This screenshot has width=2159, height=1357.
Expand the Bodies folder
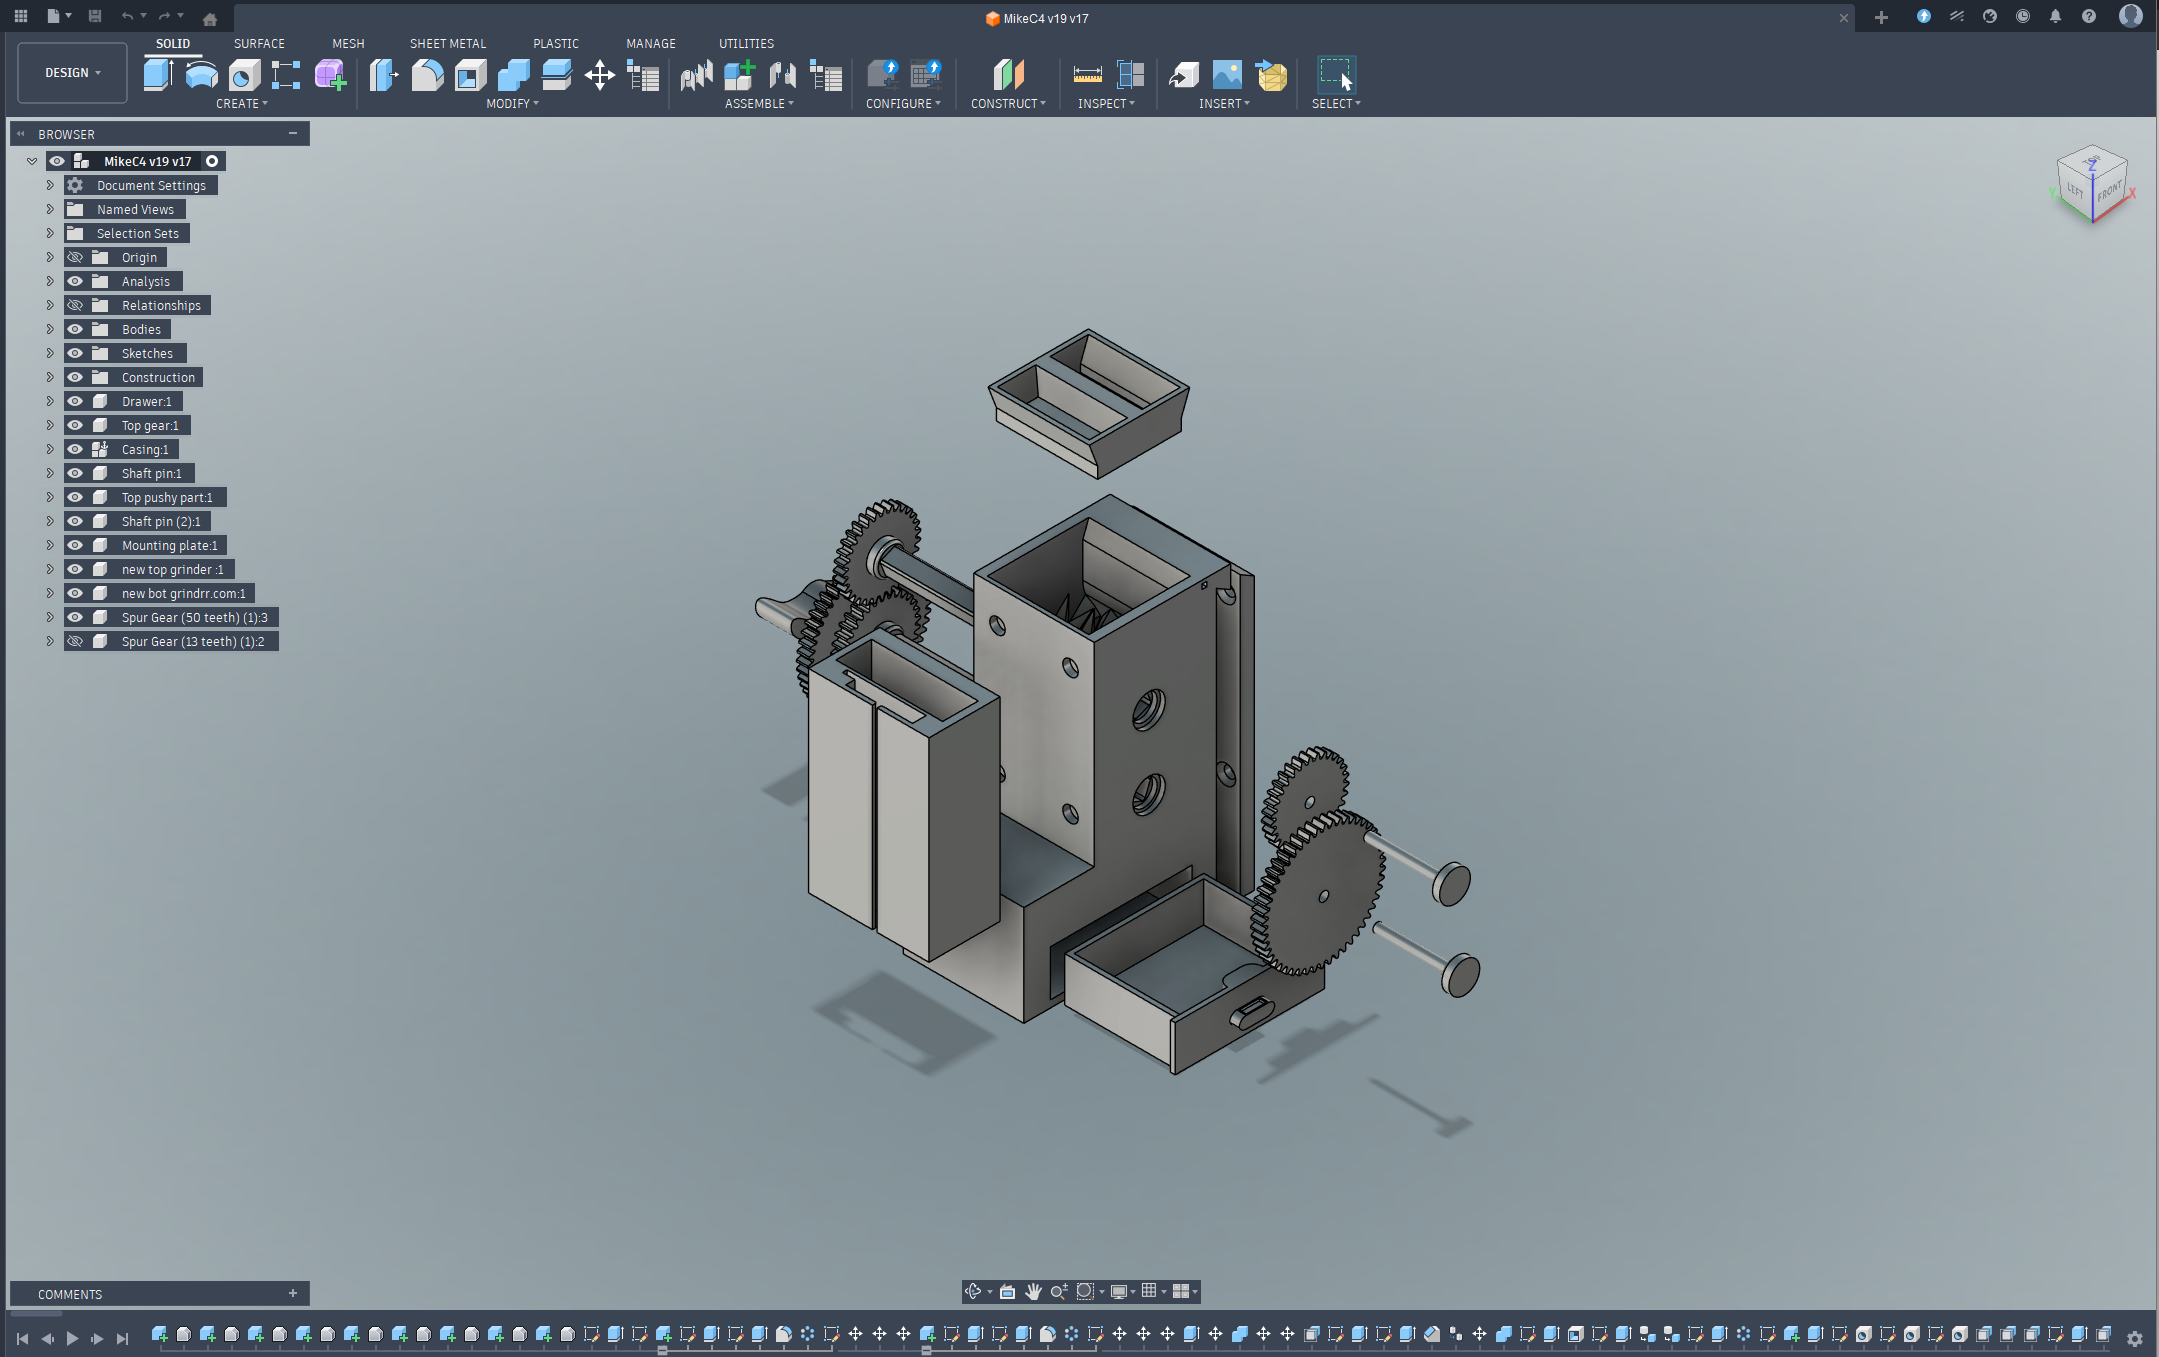pos(50,329)
